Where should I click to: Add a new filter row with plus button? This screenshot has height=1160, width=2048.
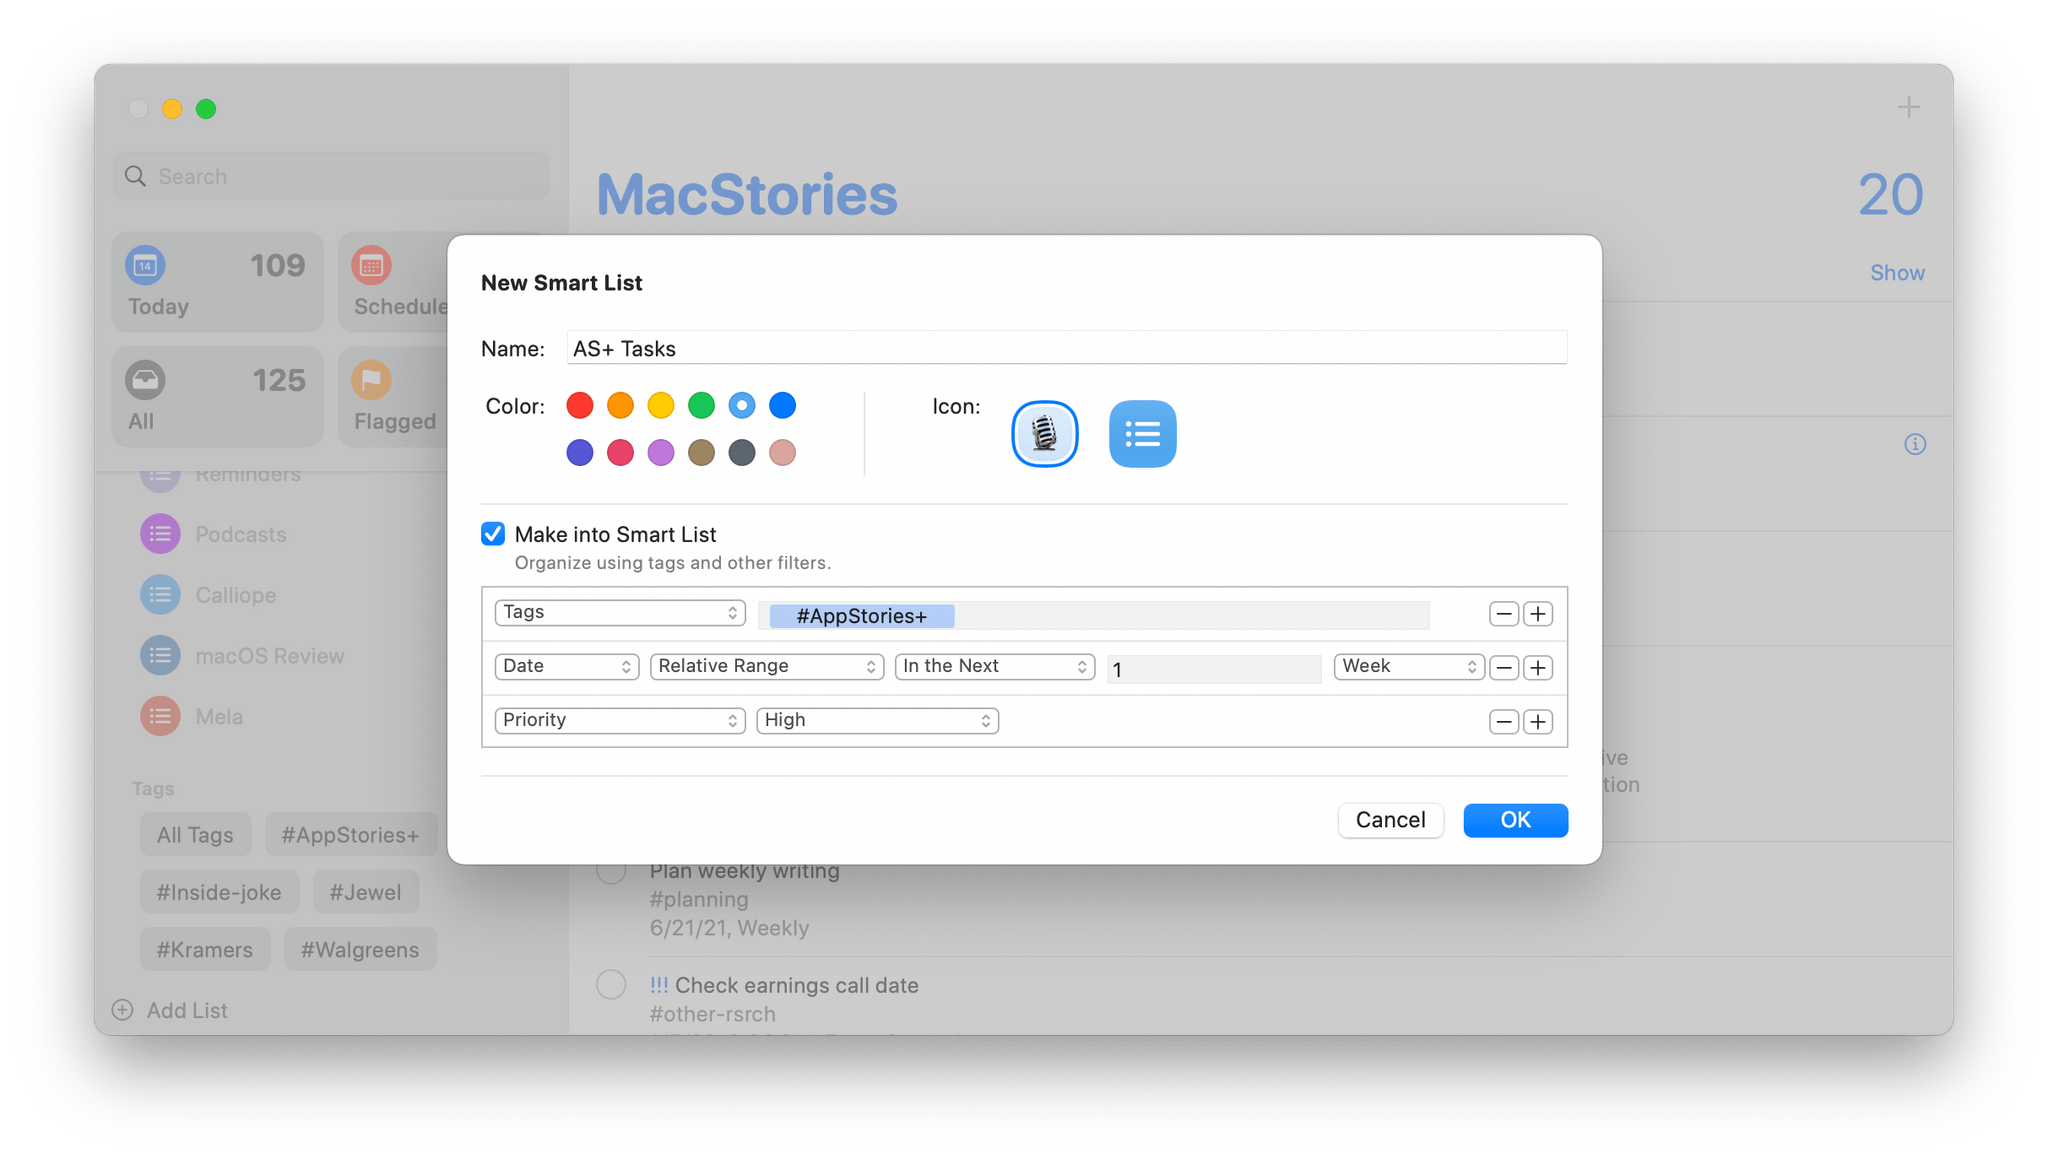[1539, 720]
